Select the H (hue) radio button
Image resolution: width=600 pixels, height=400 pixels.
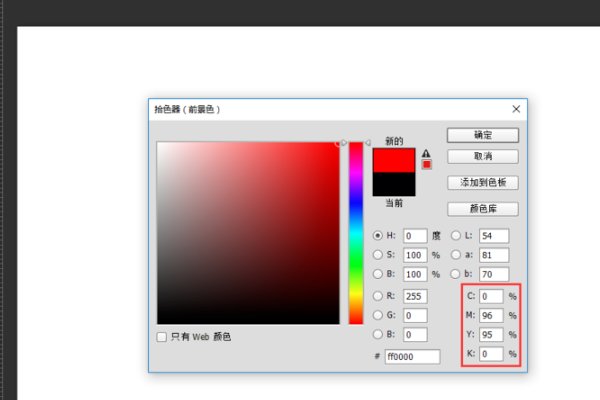point(377,236)
